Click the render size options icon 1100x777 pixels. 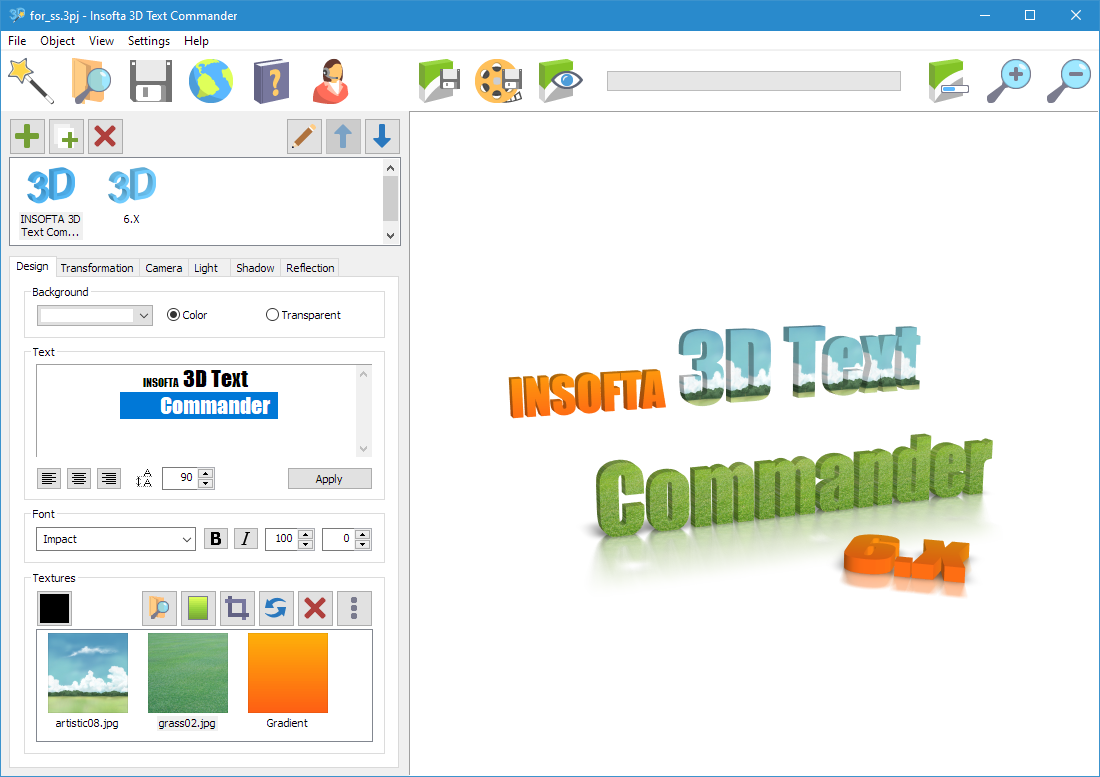(948, 81)
